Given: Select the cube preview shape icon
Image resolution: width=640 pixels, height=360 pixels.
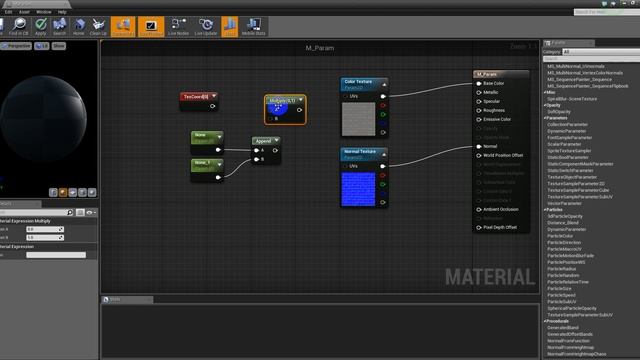Looking at the screenshot, I should point(82,192).
